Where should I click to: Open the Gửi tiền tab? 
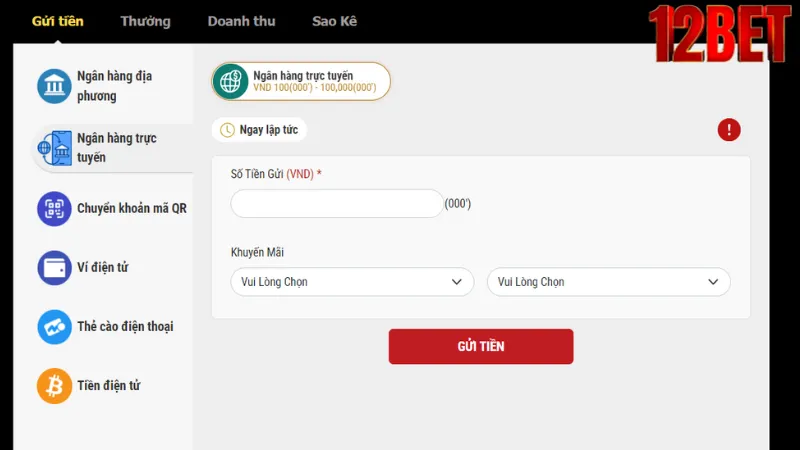tap(58, 21)
